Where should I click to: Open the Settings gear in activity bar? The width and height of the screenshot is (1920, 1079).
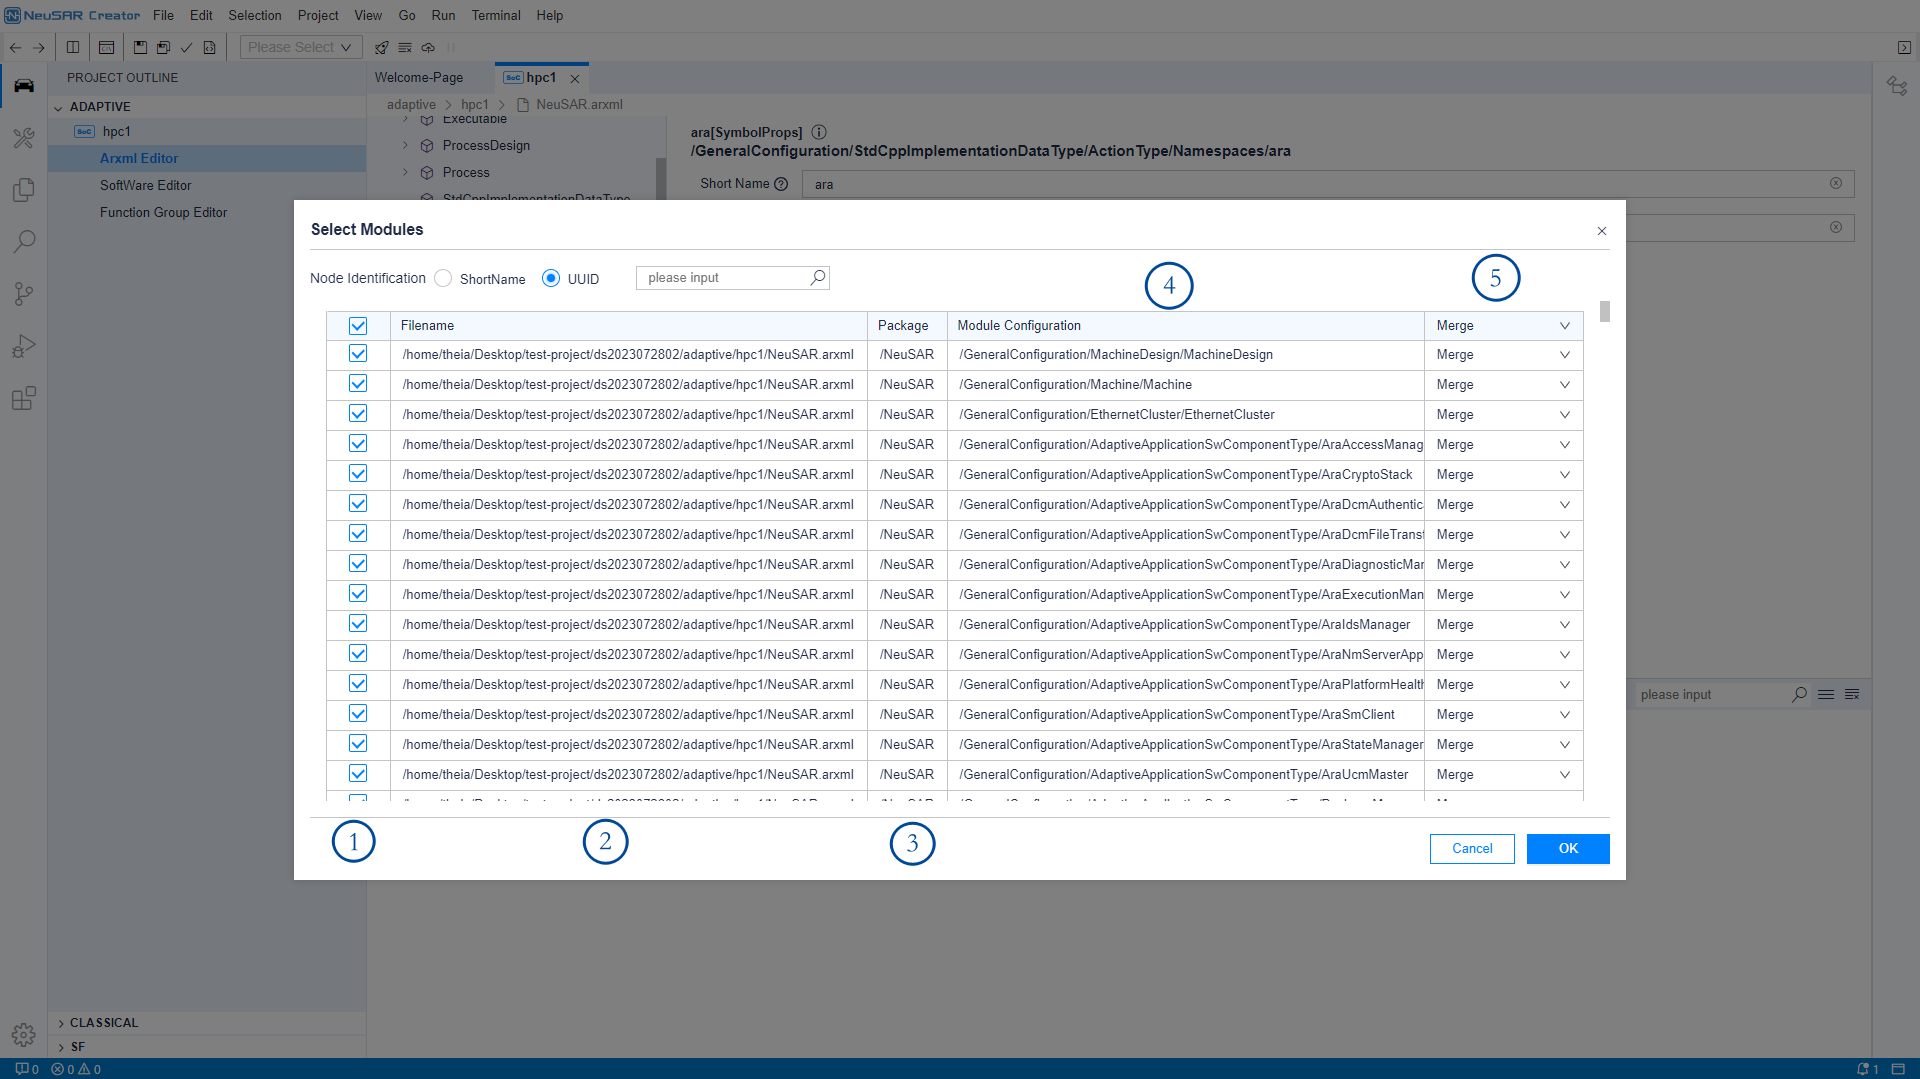point(24,1034)
